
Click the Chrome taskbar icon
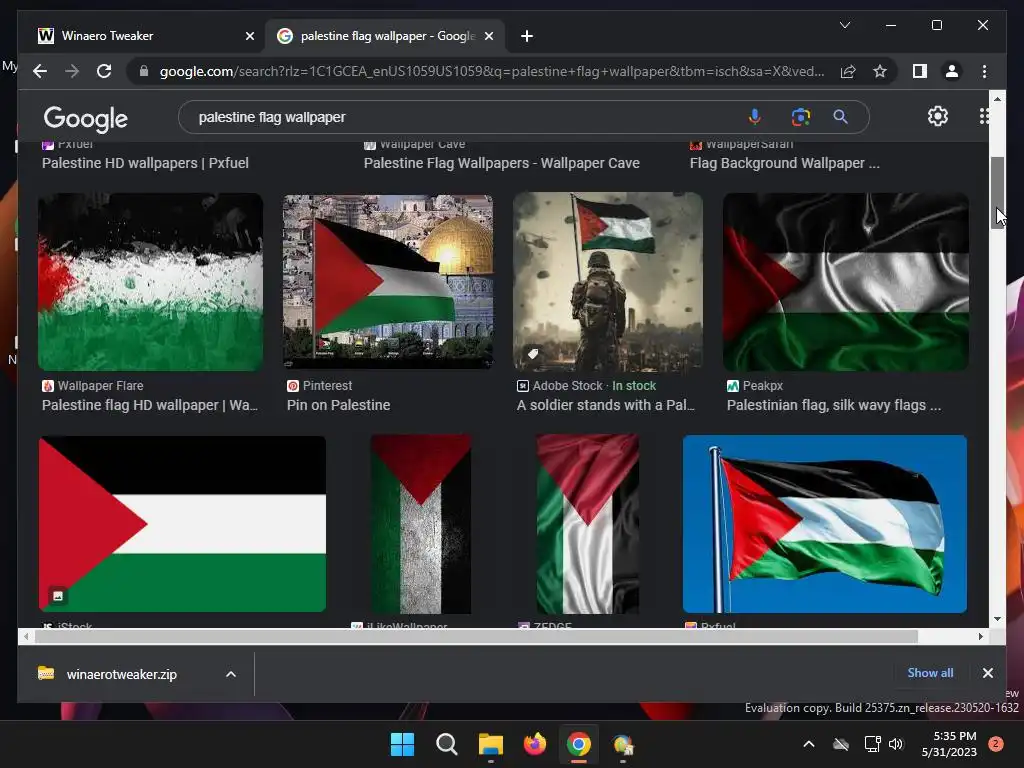pos(579,744)
